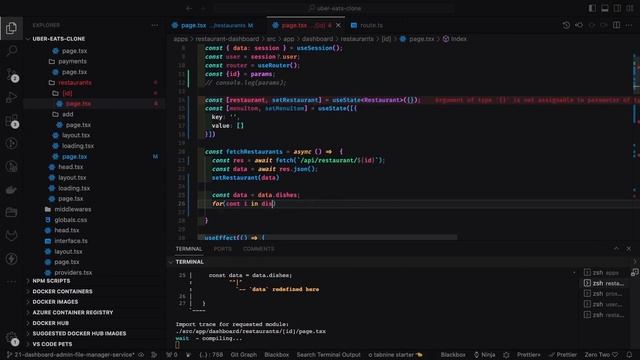
Task: Select the TERMINAL panel tab
Action: pyautogui.click(x=189, y=249)
